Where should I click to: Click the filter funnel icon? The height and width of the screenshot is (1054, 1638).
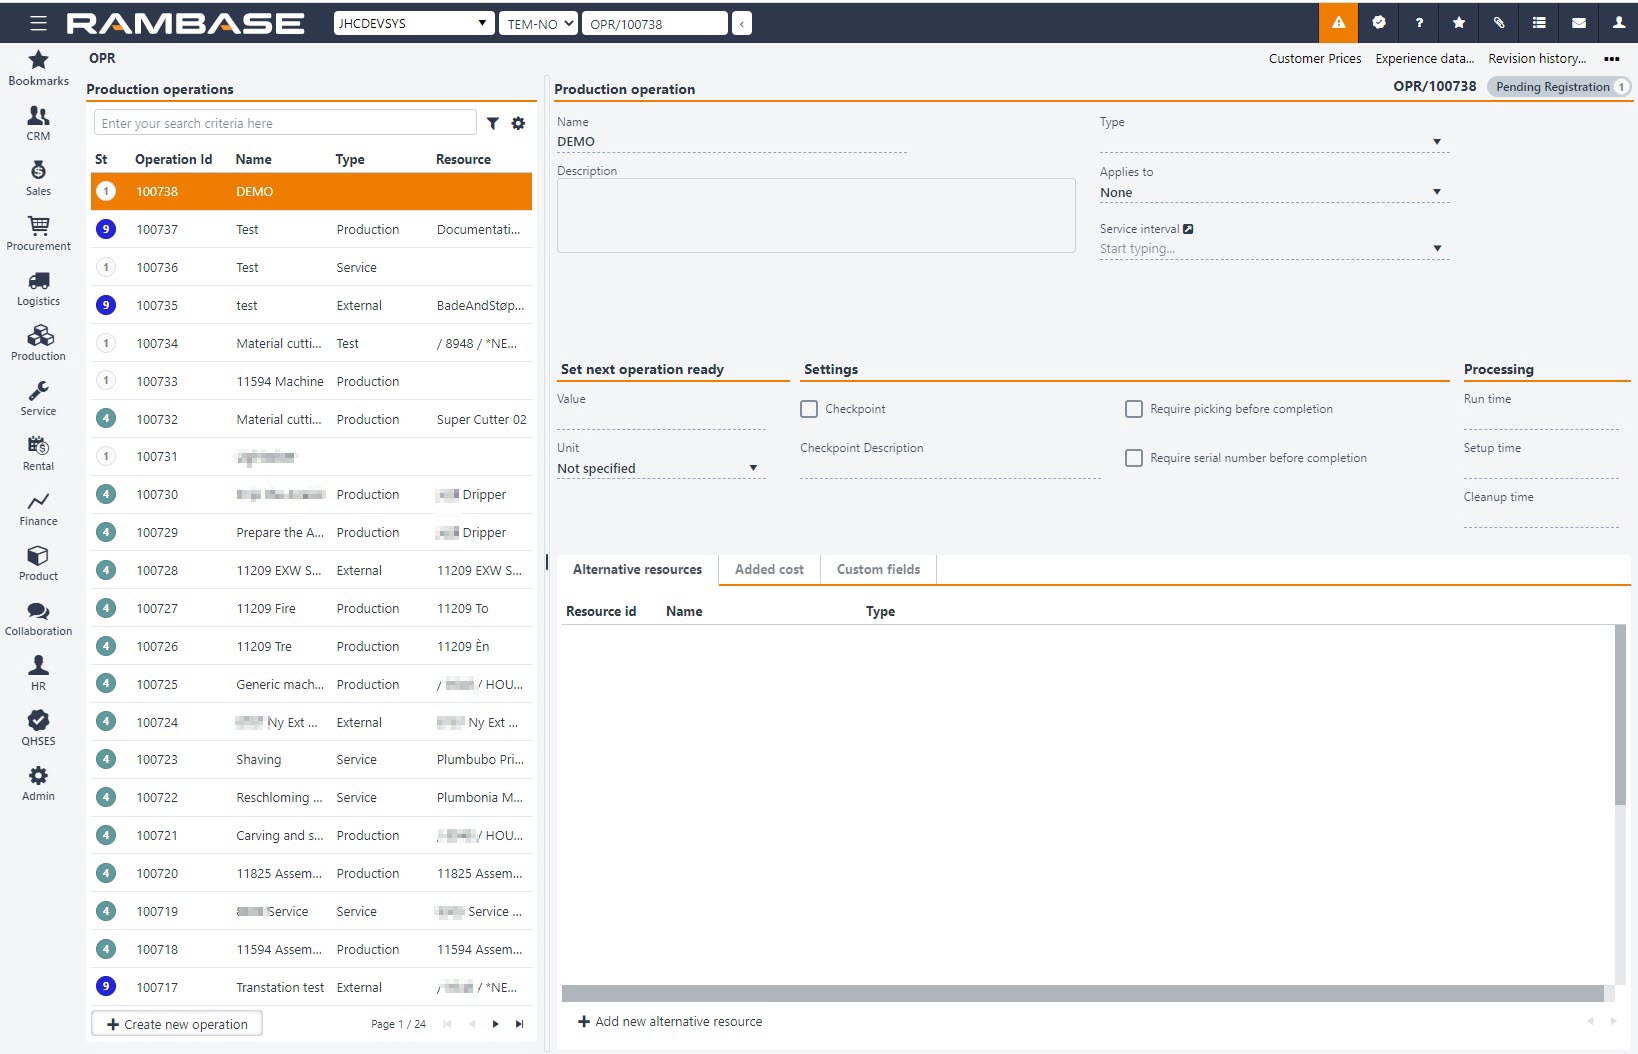(x=493, y=123)
